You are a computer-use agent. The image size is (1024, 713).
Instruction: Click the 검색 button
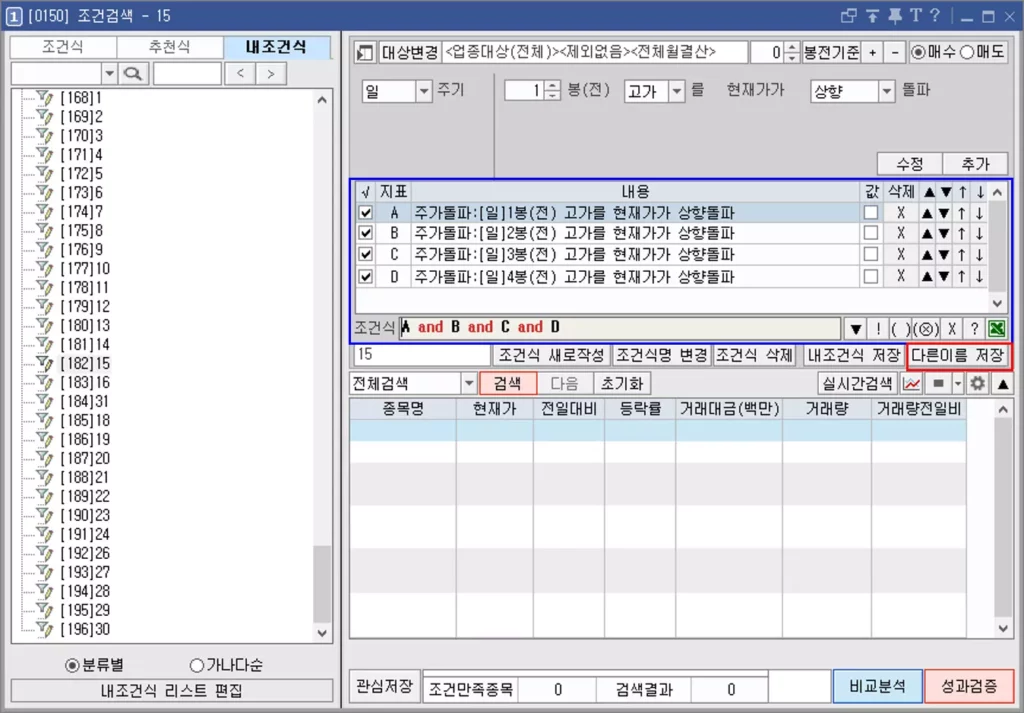[x=508, y=383]
